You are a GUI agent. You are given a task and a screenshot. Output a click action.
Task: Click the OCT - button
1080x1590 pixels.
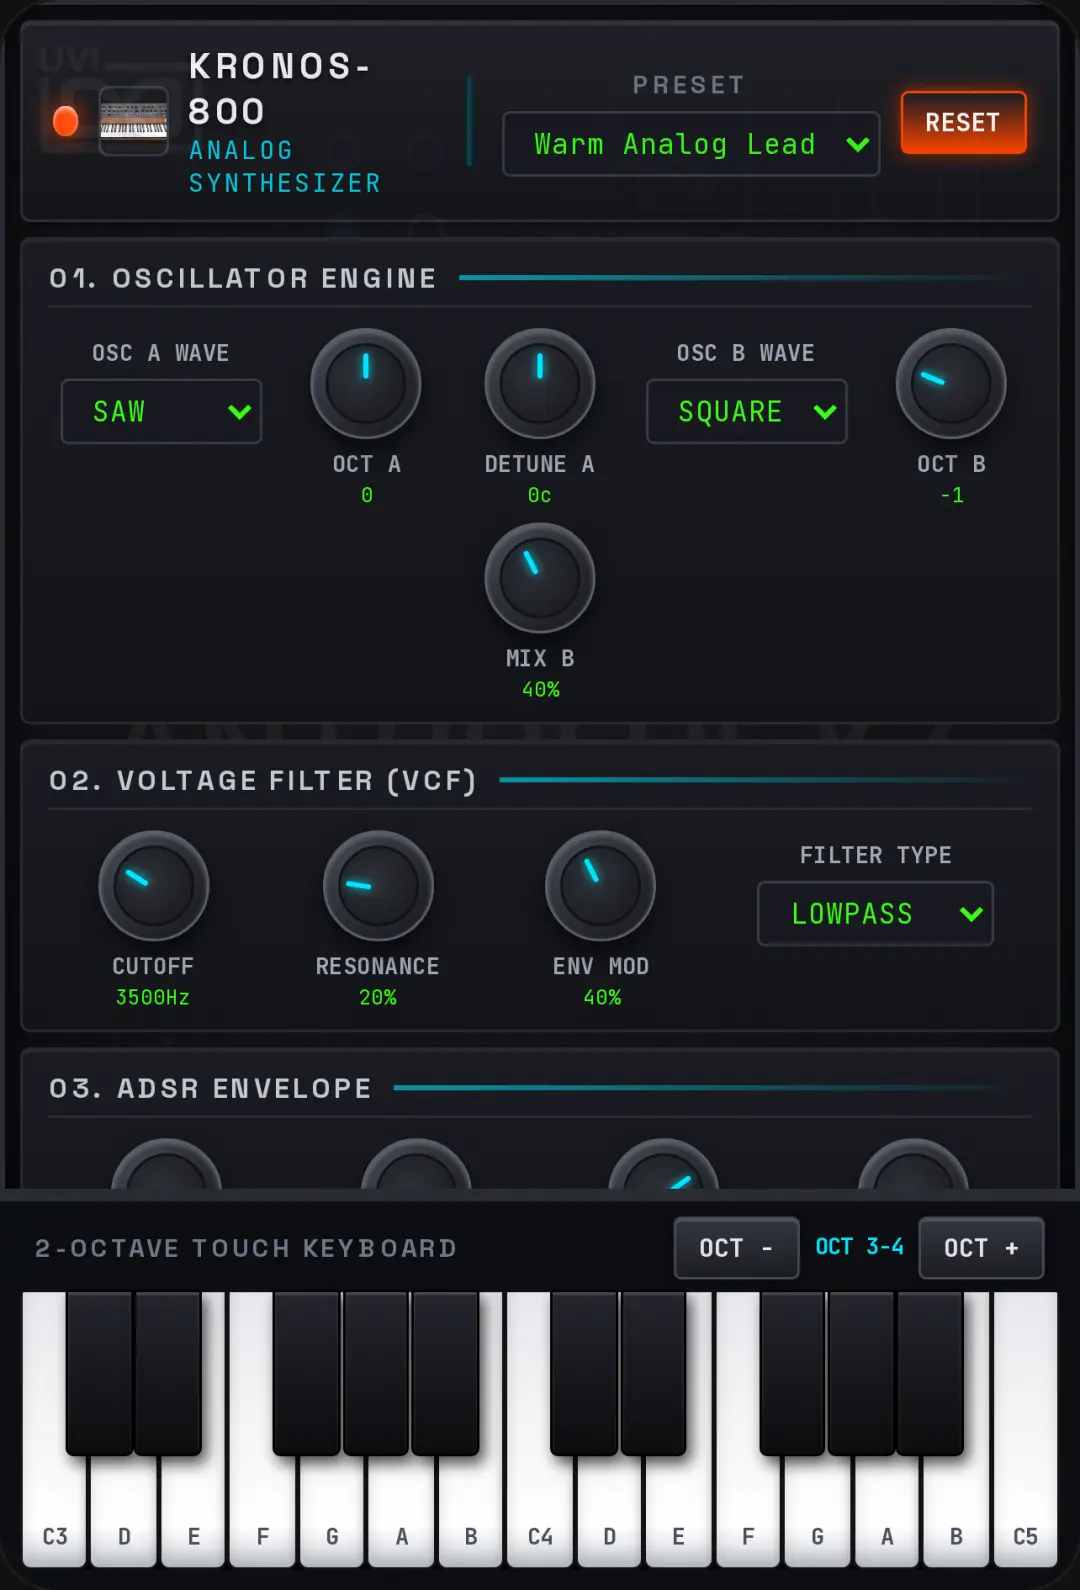[736, 1248]
